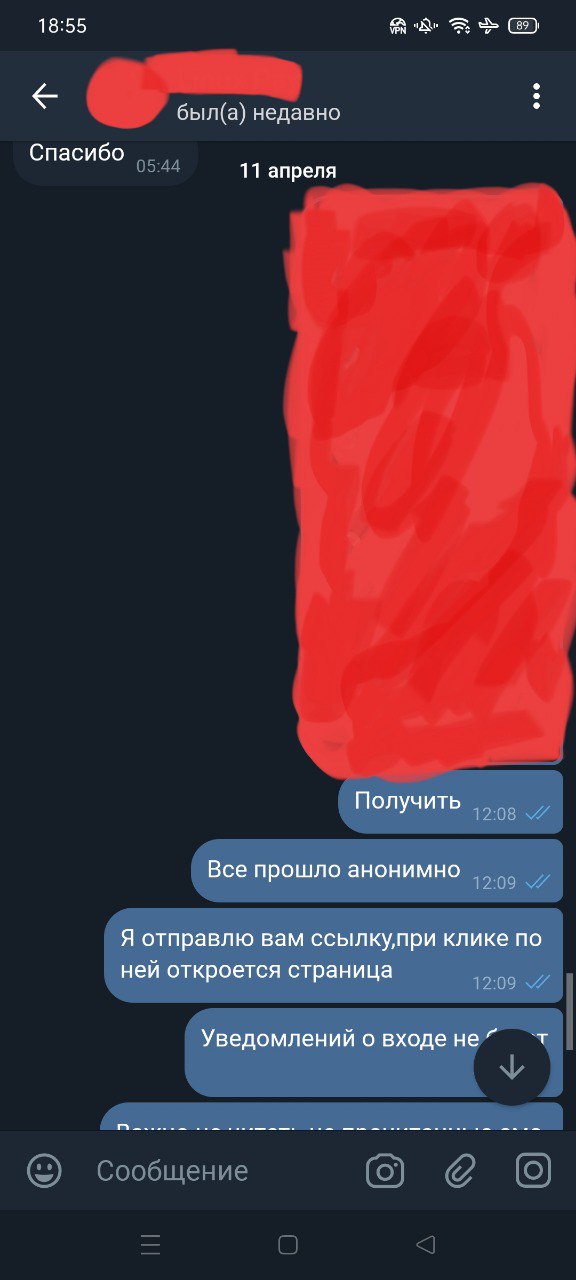Open the three-dot chat options menu

click(537, 96)
